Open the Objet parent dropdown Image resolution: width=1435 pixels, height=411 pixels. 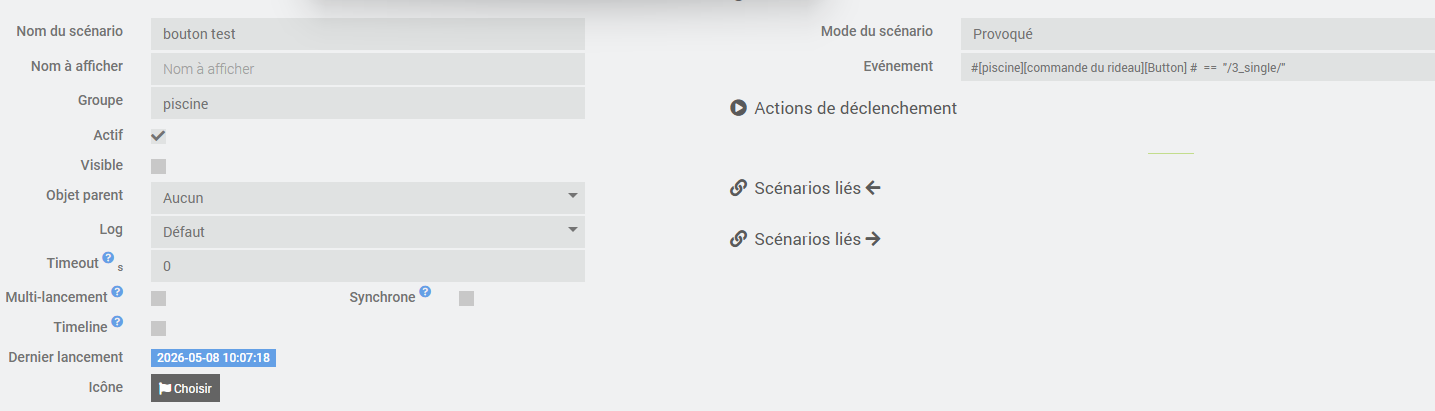coord(368,198)
